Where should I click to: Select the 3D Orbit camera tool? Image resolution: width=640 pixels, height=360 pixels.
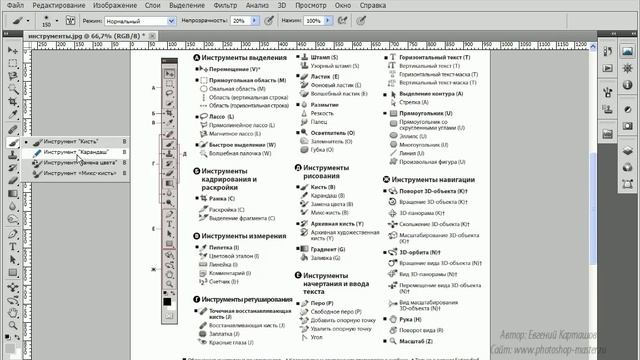[x=13, y=300]
